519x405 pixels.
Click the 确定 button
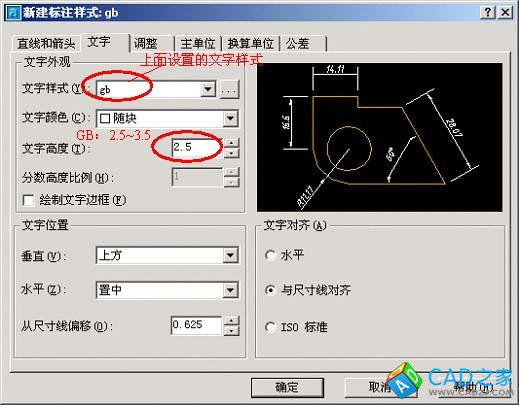(x=287, y=387)
